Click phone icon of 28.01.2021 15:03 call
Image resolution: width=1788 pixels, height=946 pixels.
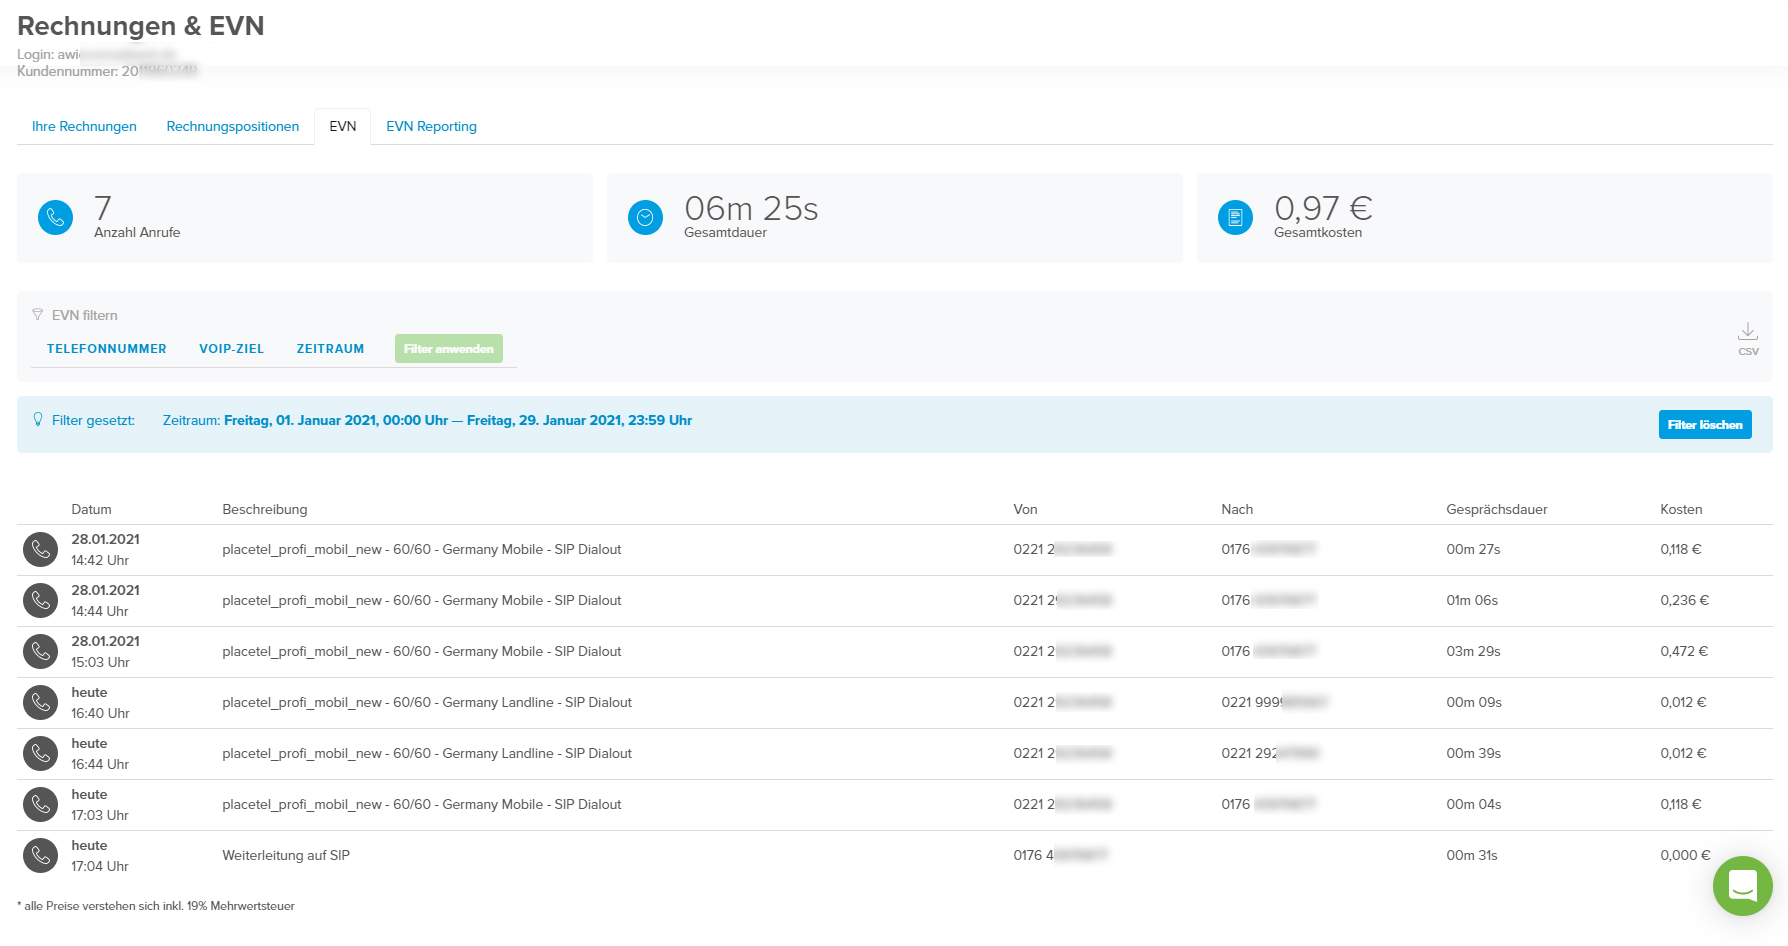click(x=40, y=652)
